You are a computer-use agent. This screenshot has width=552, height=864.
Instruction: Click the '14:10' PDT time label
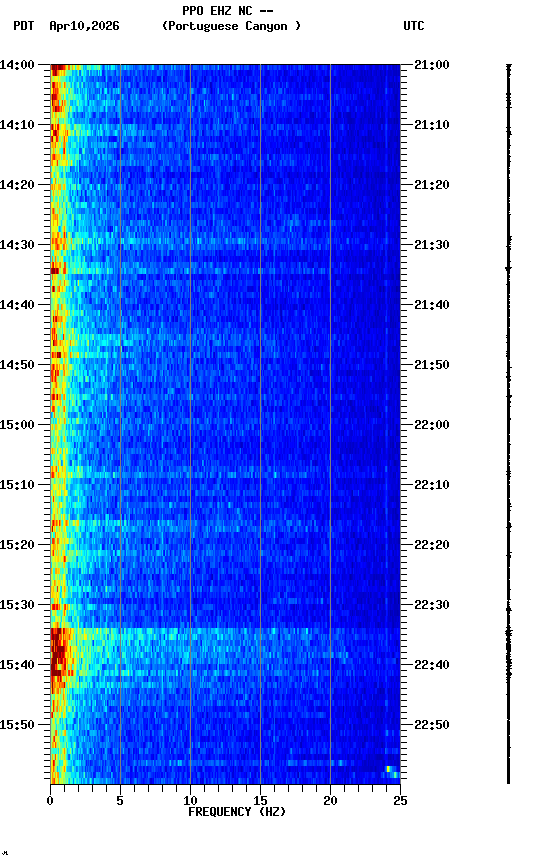(17, 125)
